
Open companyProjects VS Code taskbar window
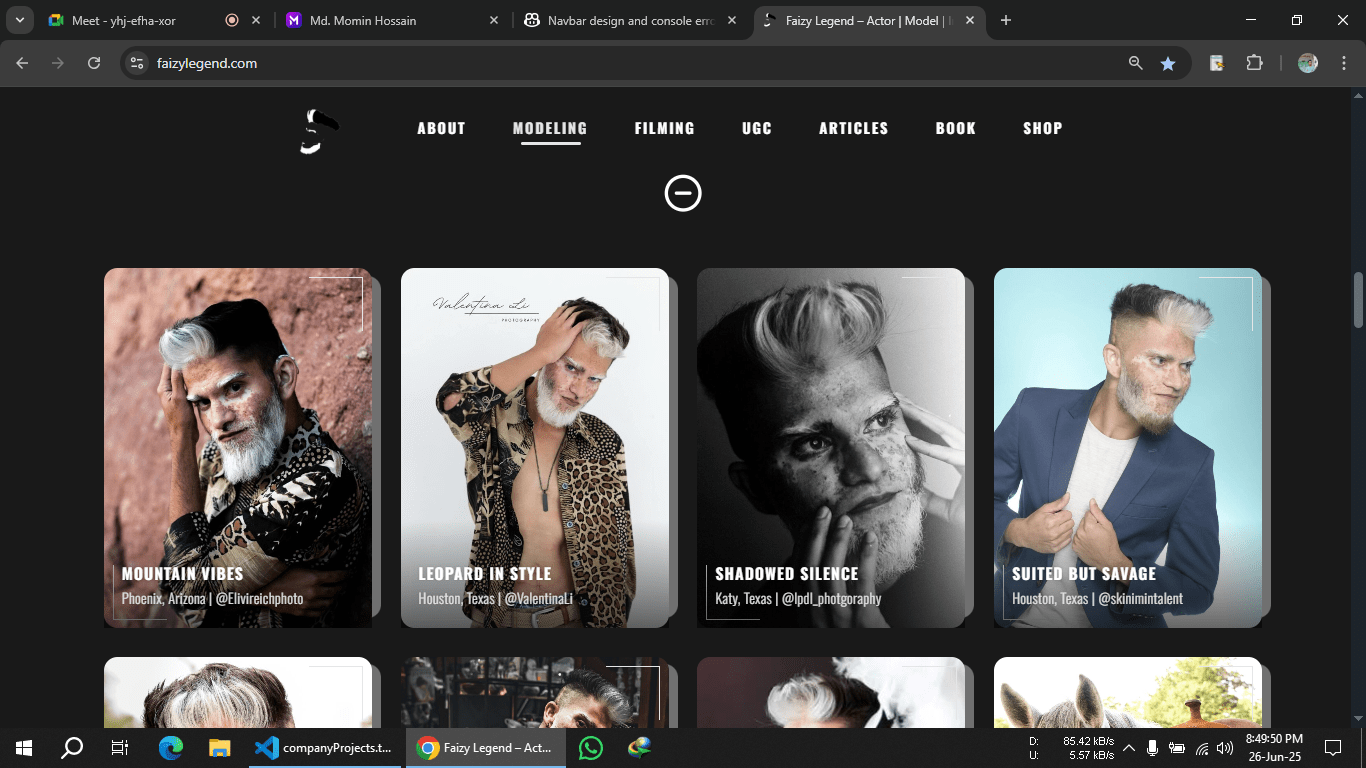[x=323, y=747]
